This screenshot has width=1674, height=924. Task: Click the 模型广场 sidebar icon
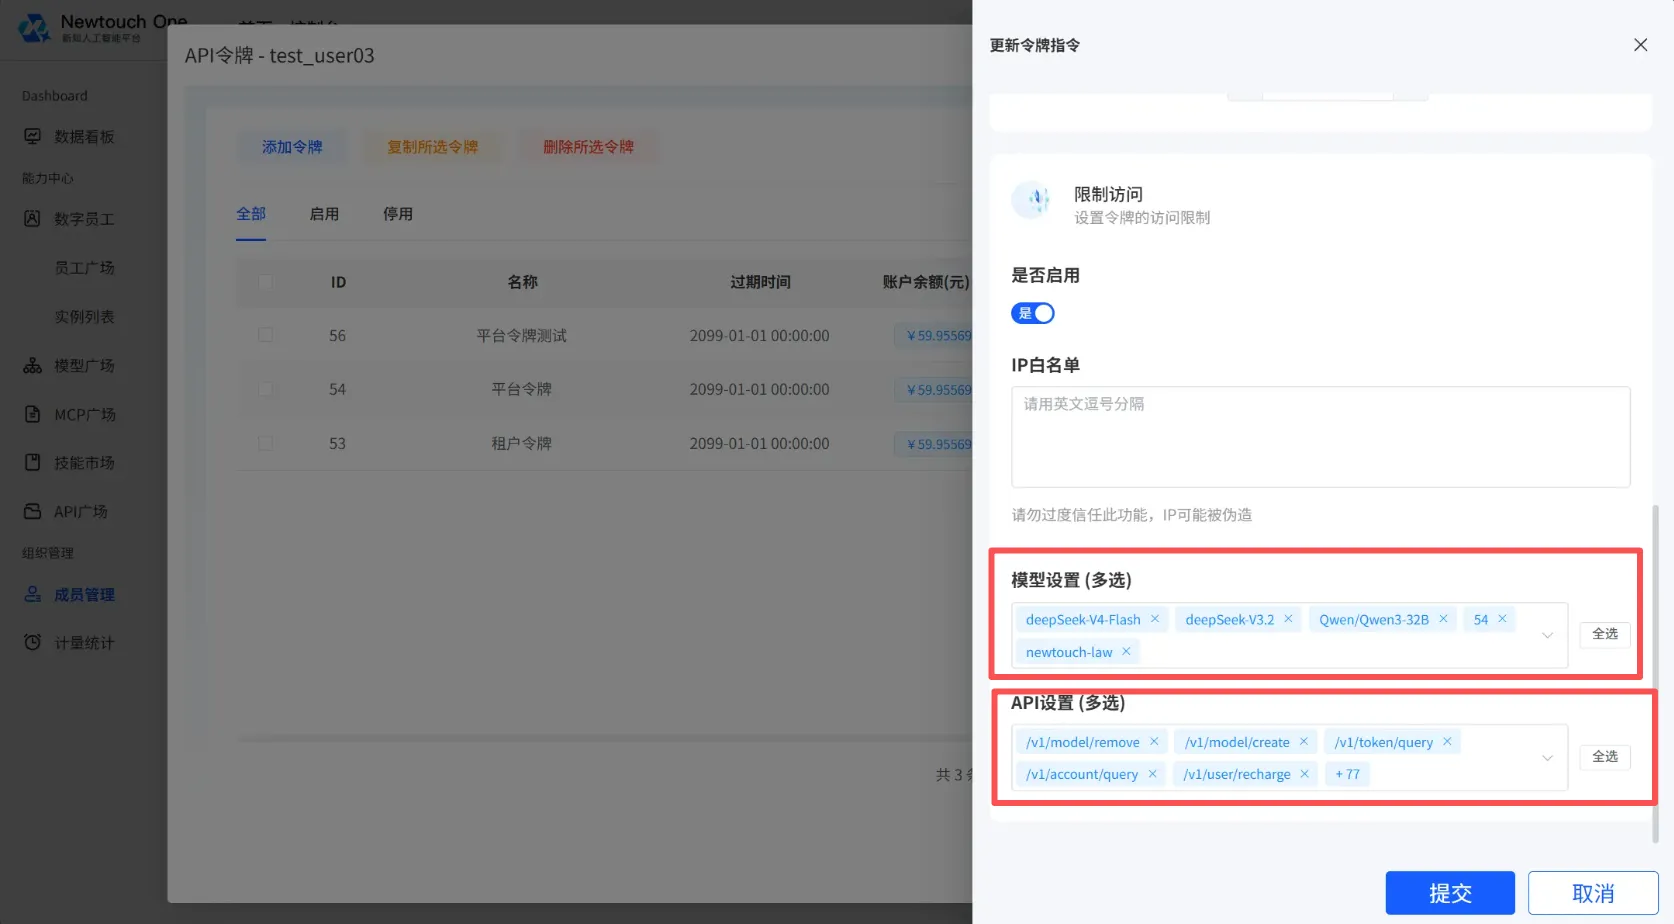(x=33, y=365)
